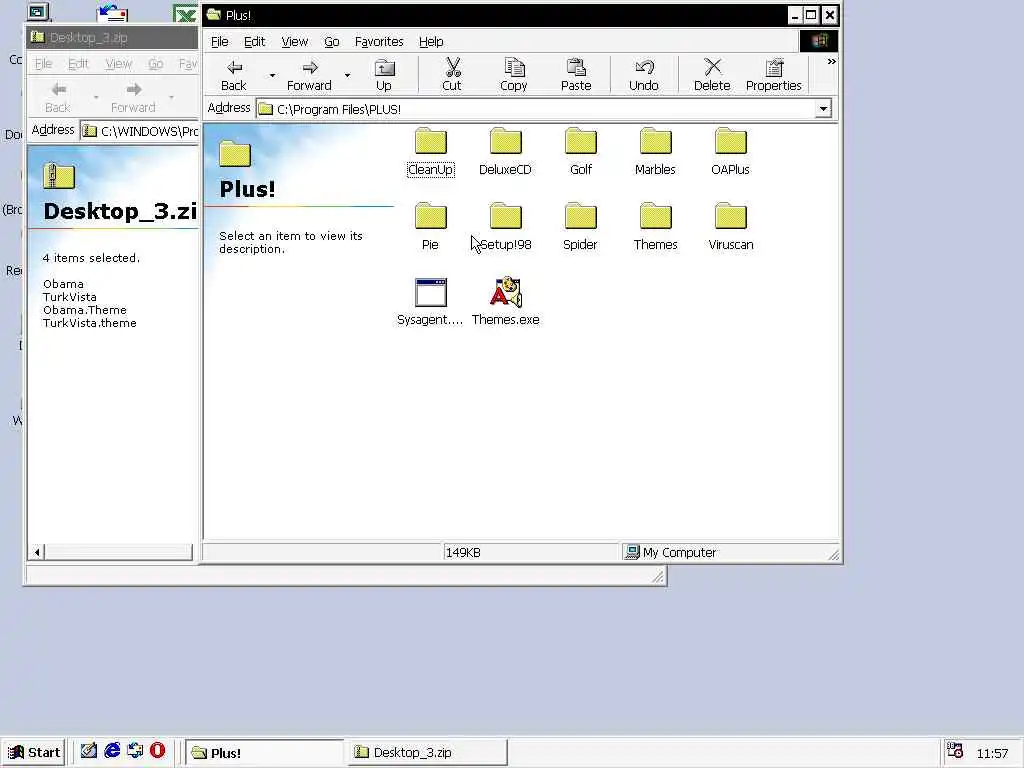Screen dimensions: 1024x768
Task: Click scroll-left arrow in Desktop_3.zip window
Action: (37, 552)
